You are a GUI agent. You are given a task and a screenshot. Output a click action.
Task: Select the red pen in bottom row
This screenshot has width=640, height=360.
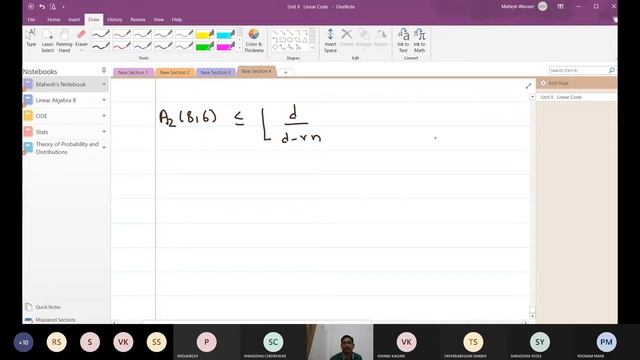click(121, 46)
